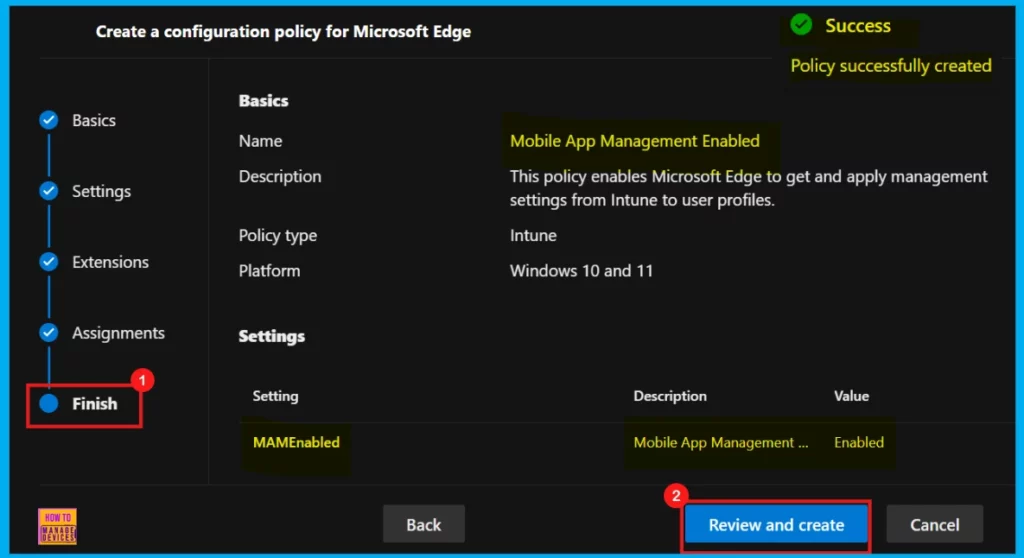Cancel the policy creation
The height and width of the screenshot is (558, 1024).
click(x=935, y=524)
